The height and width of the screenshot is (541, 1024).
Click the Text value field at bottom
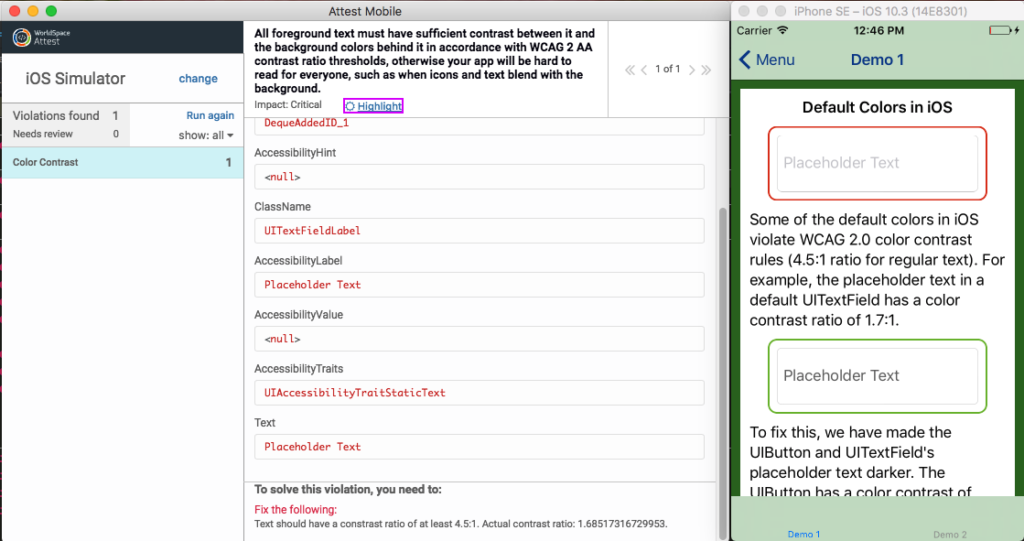[x=479, y=447]
